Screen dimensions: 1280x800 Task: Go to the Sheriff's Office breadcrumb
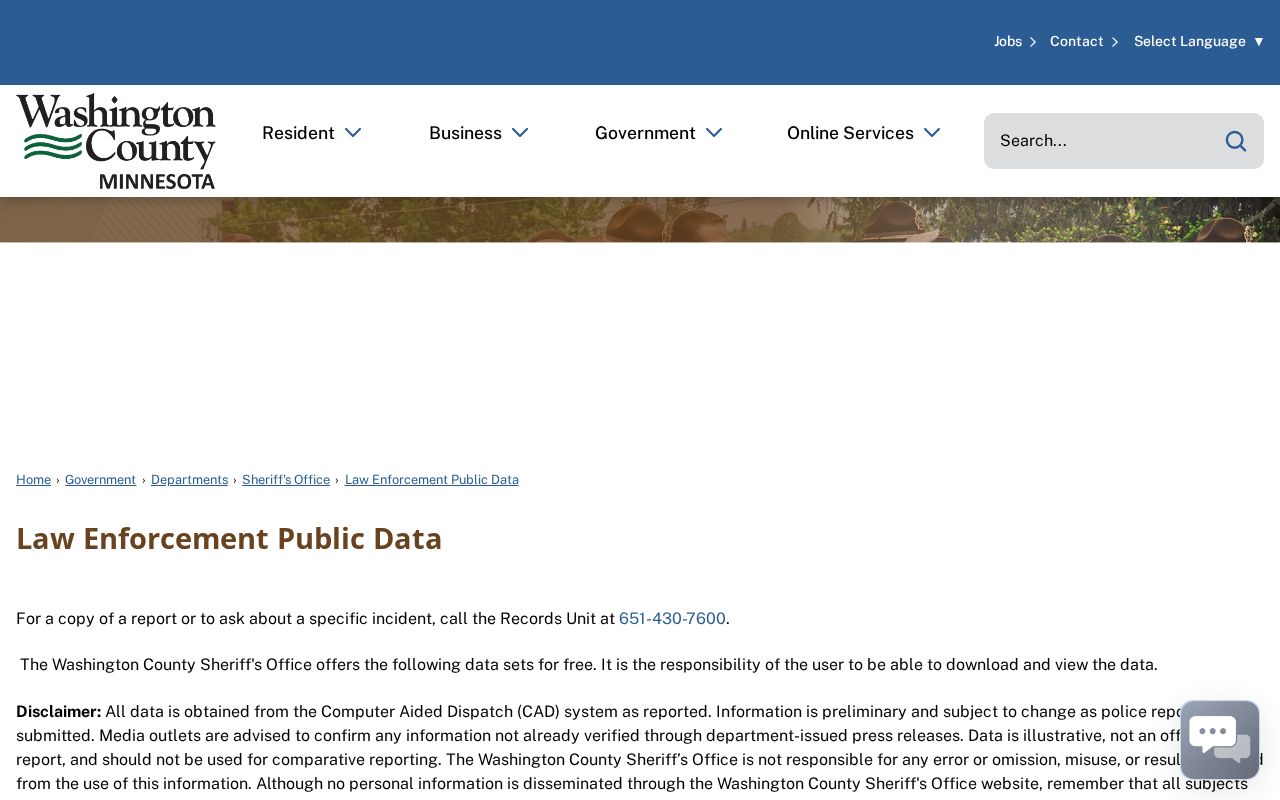[286, 480]
